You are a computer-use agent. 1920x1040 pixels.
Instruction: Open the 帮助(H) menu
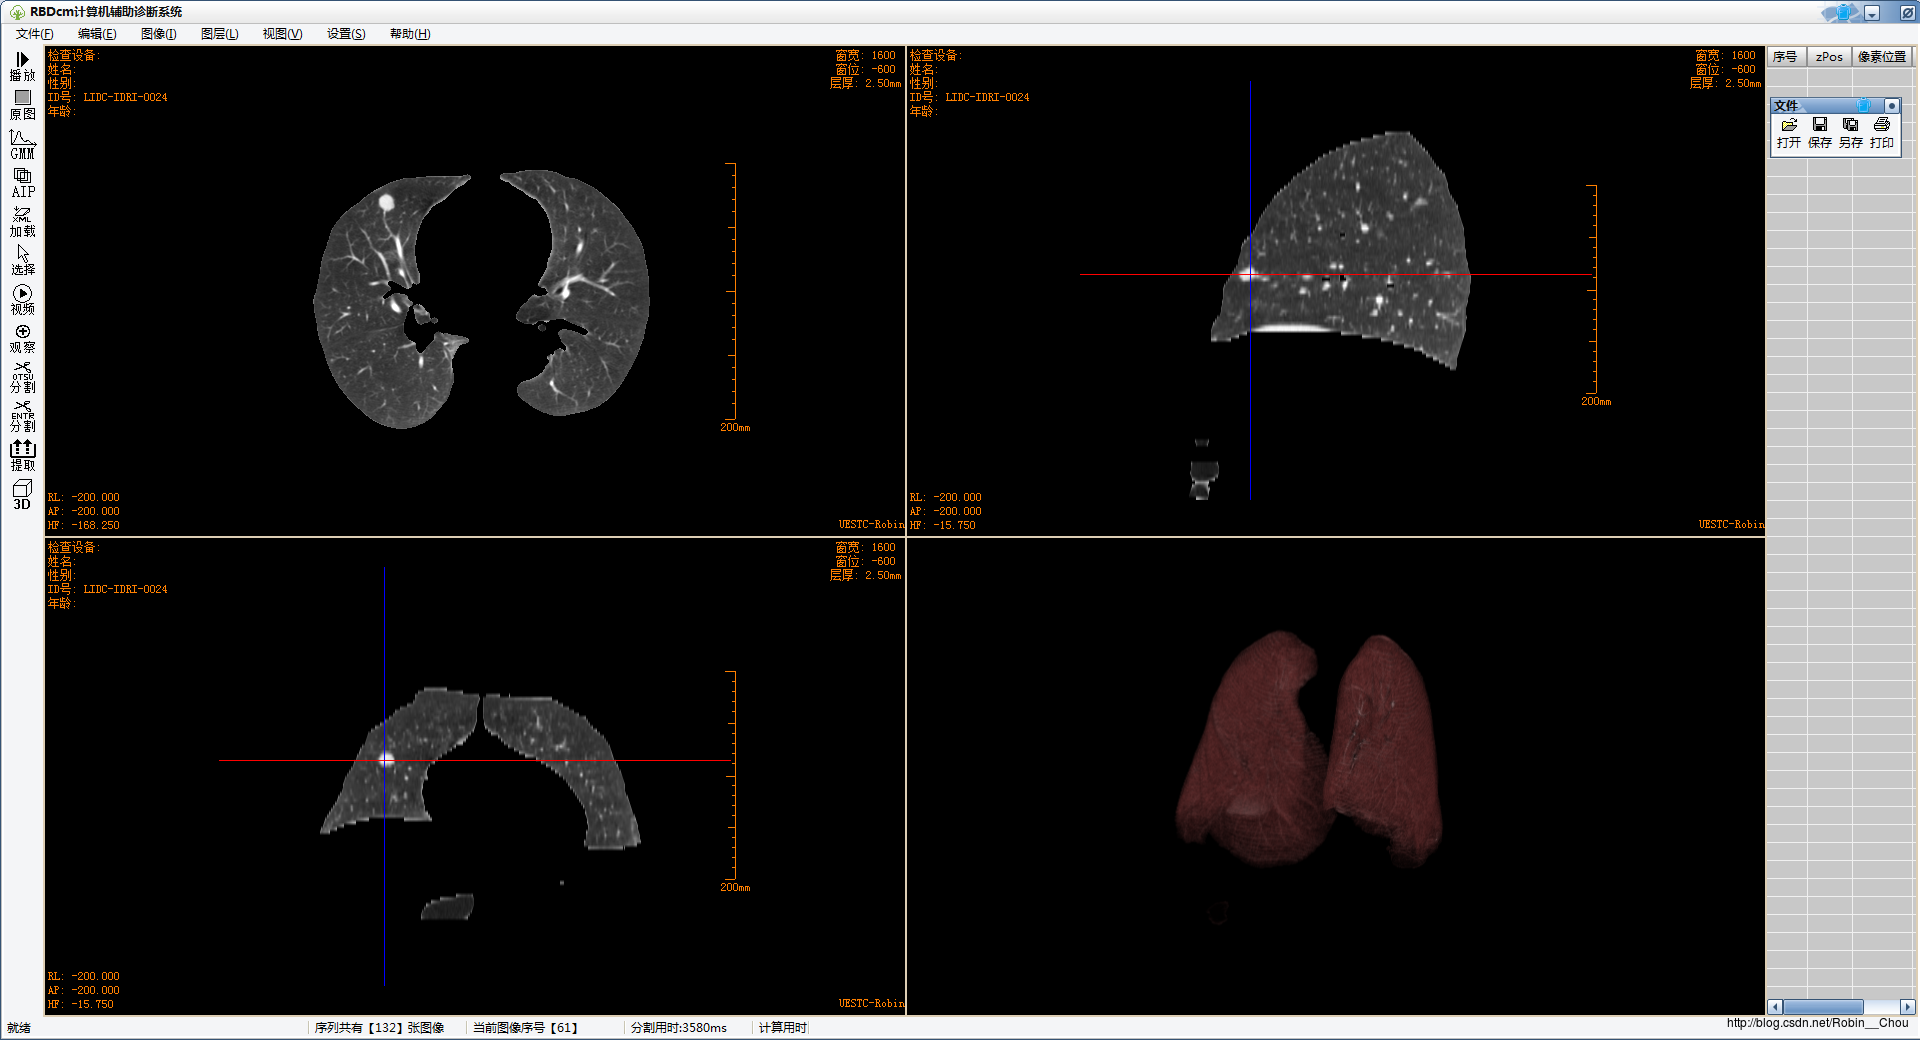(410, 34)
